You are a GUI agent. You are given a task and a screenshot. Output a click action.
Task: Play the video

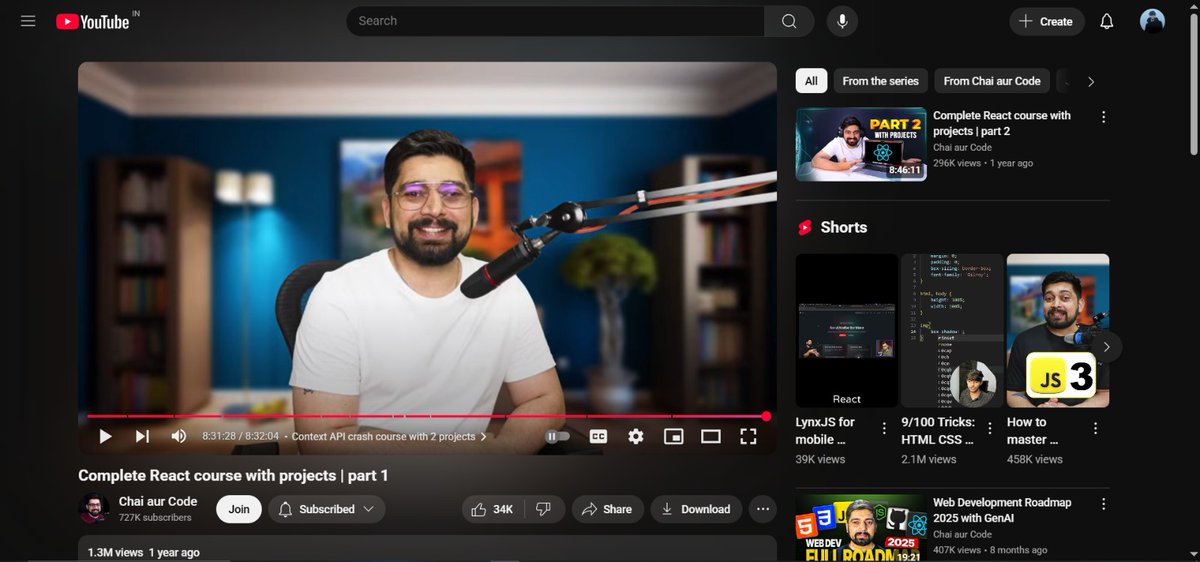105,436
